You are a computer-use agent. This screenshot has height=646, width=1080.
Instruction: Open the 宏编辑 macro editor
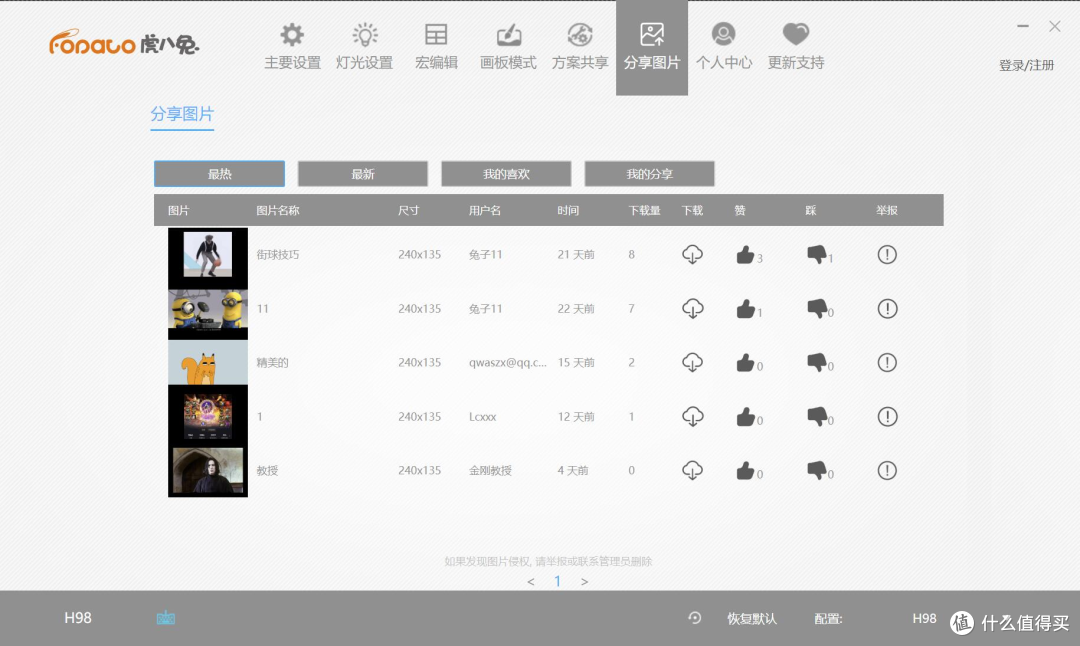pos(436,47)
